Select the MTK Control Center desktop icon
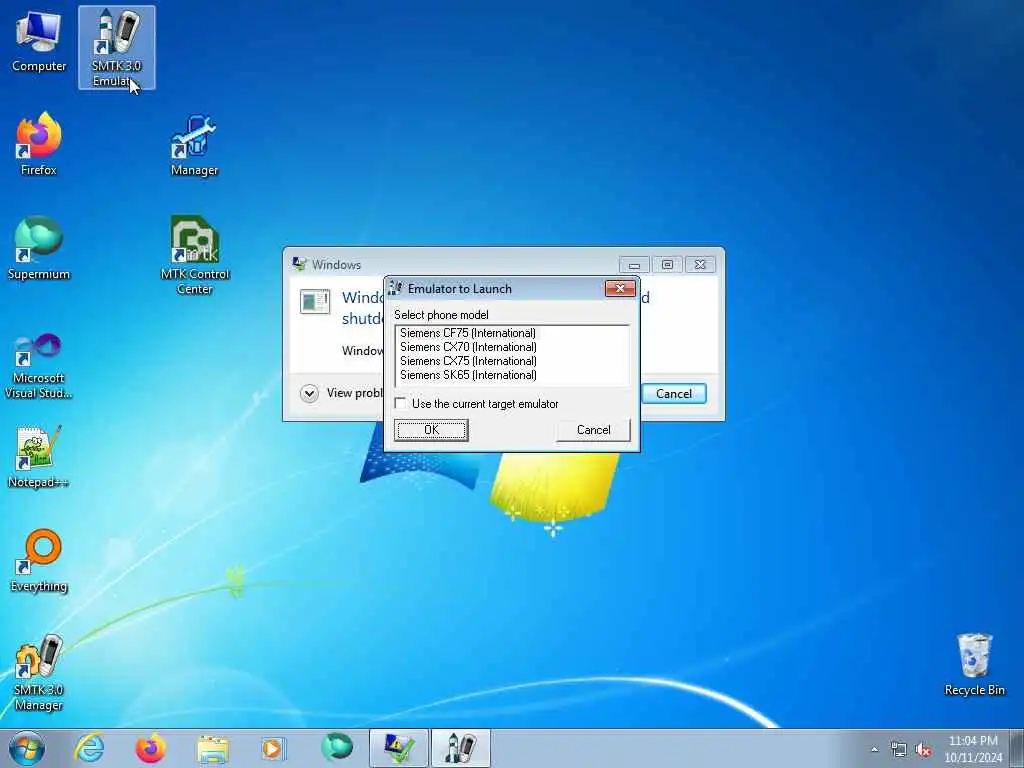The image size is (1024, 768). (x=195, y=255)
